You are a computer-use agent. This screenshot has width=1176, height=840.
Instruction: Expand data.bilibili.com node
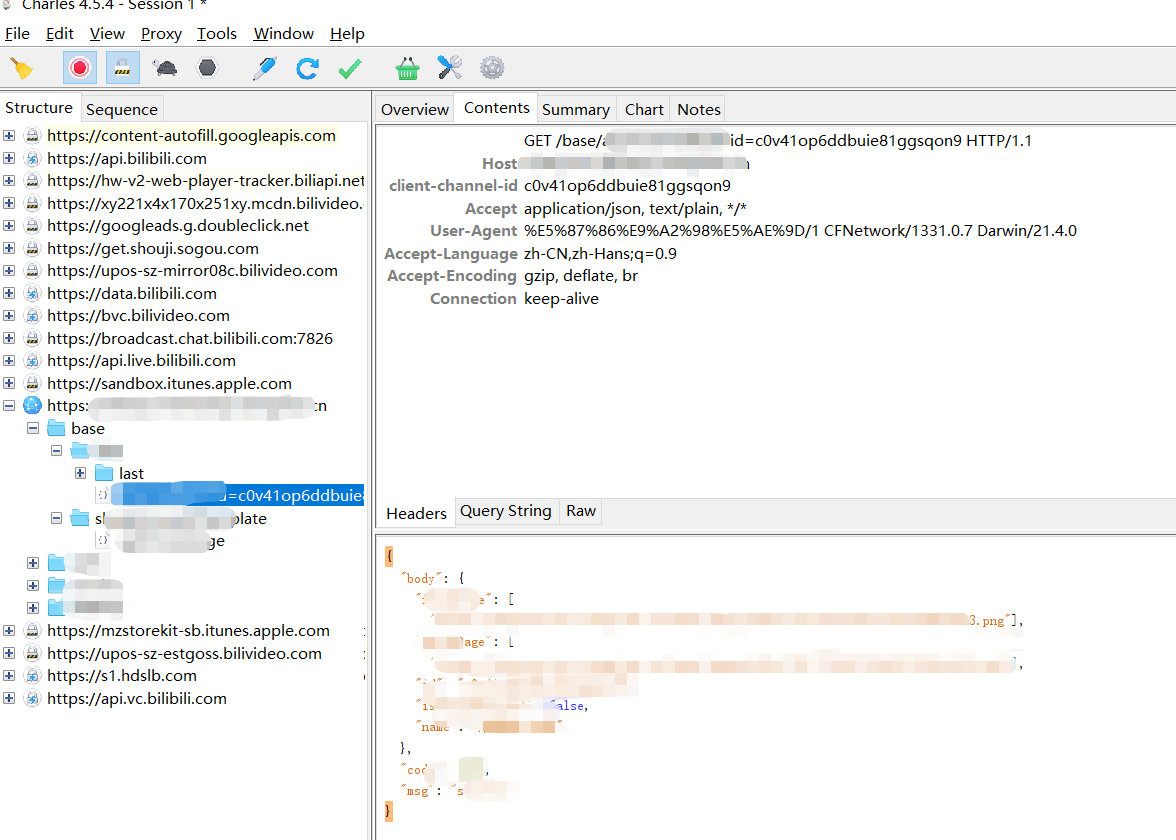9,293
